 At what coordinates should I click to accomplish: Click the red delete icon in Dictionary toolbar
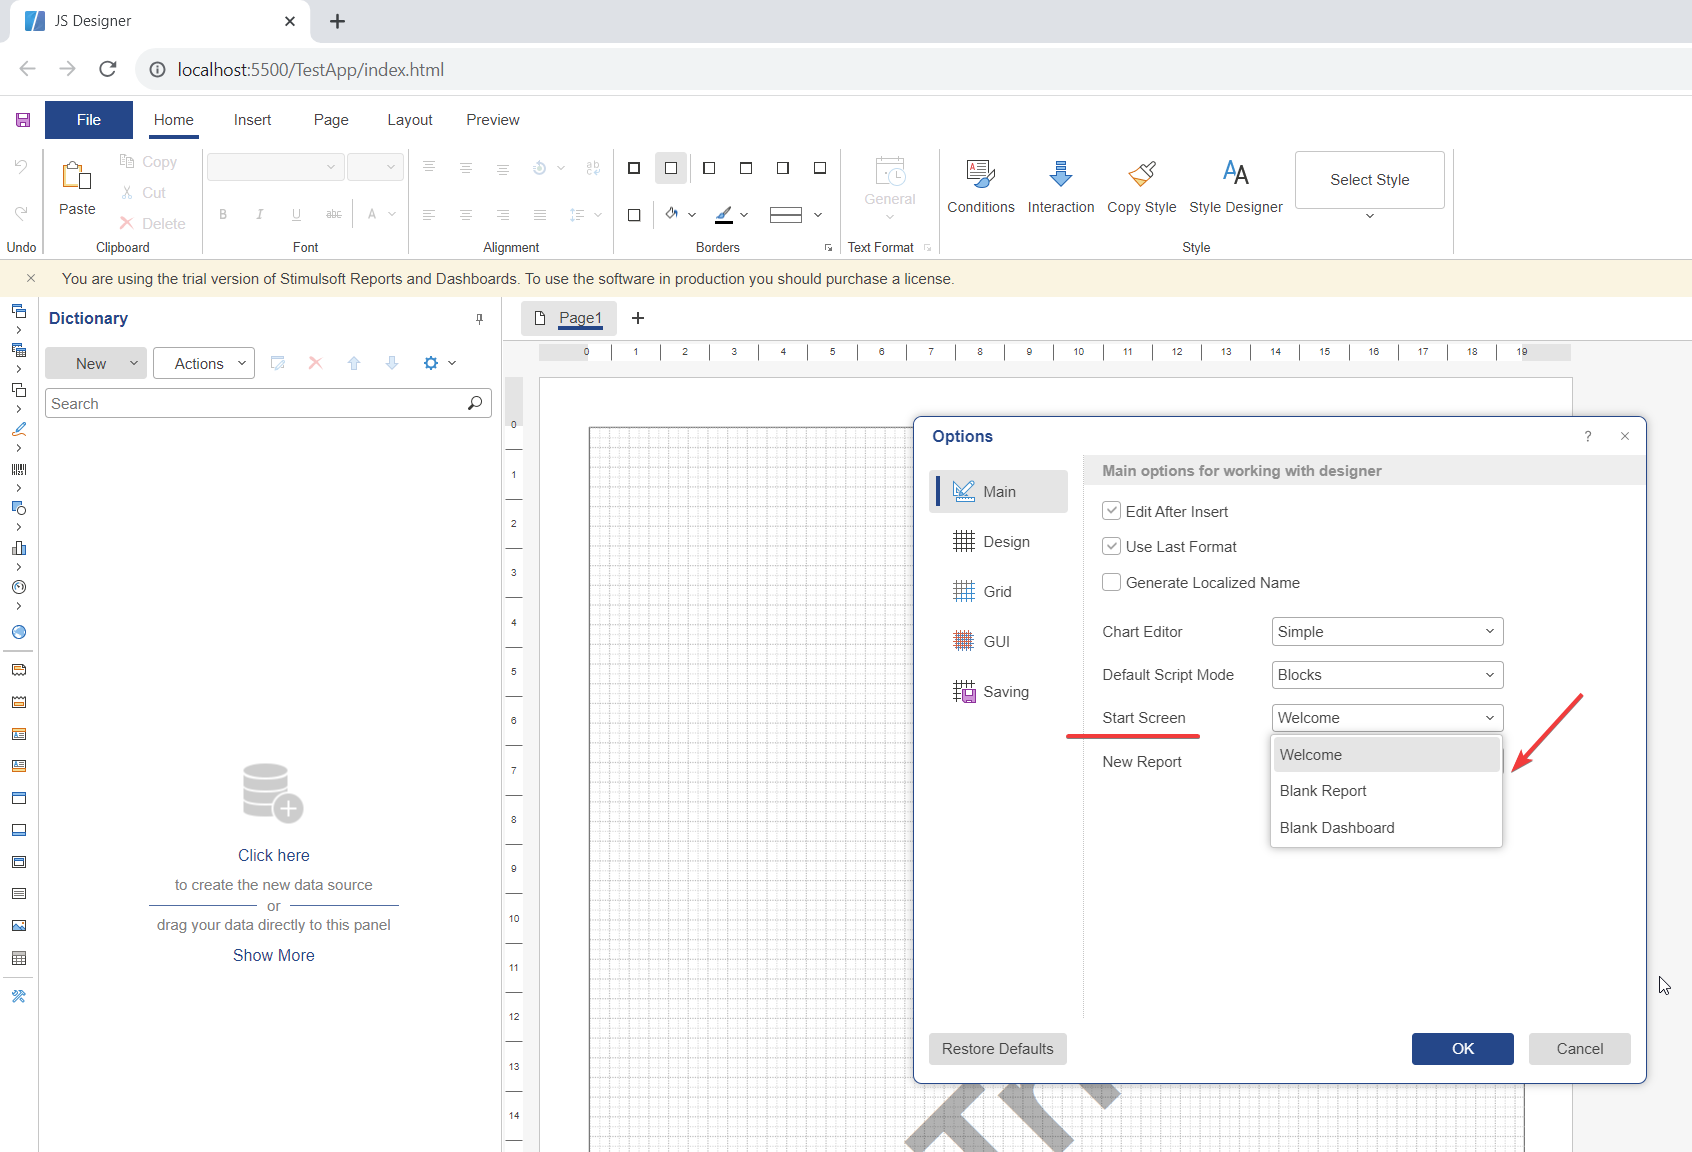[x=315, y=363]
